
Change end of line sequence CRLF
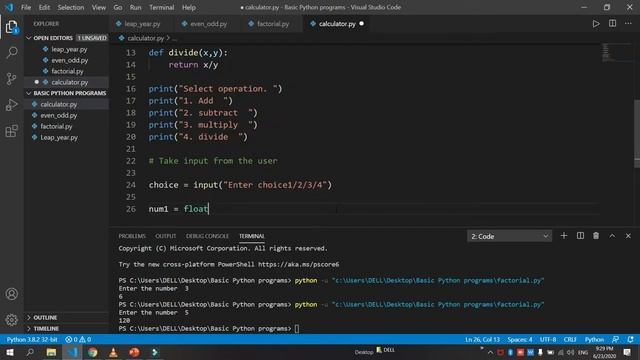(570, 340)
